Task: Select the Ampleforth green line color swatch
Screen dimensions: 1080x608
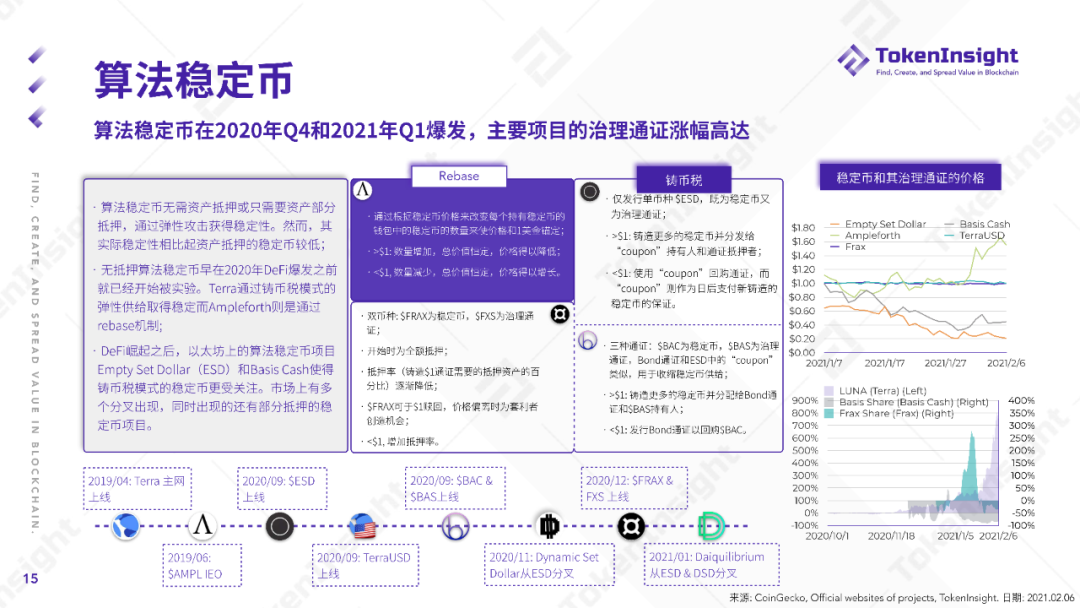Action: 837,236
